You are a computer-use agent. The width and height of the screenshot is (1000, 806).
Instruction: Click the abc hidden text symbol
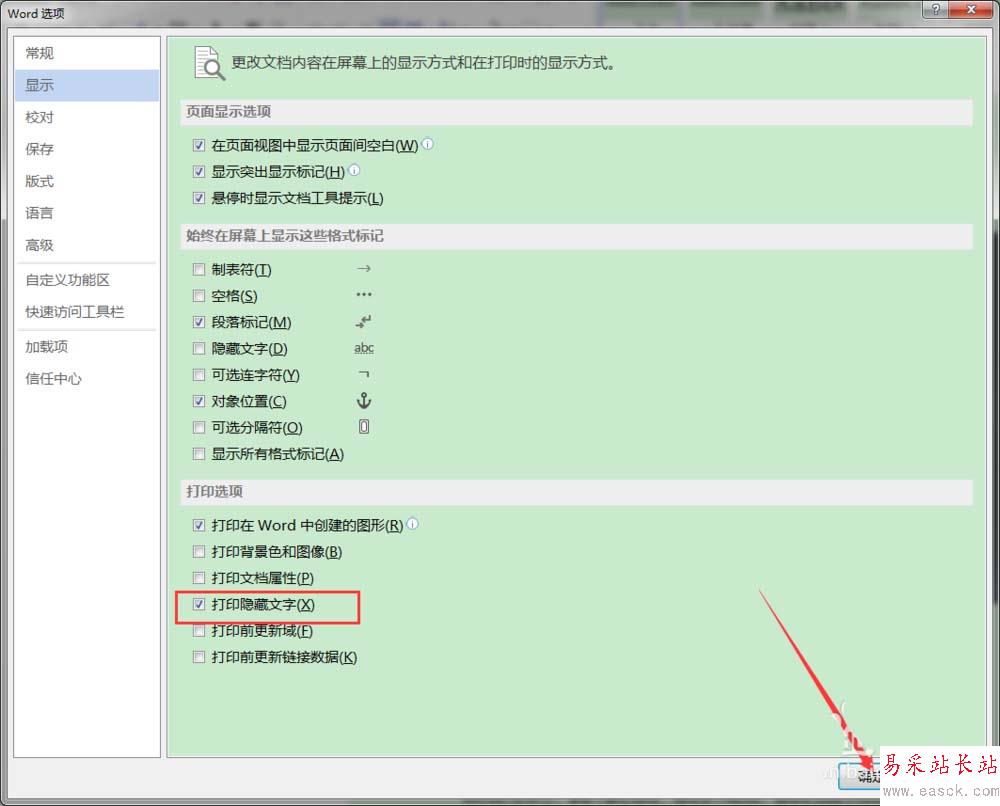click(364, 348)
